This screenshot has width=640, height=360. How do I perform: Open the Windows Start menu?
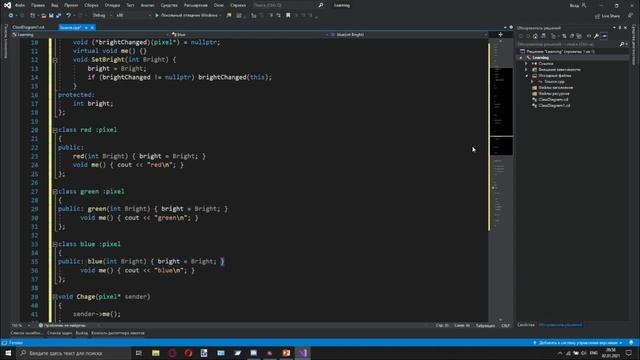(x=8, y=353)
